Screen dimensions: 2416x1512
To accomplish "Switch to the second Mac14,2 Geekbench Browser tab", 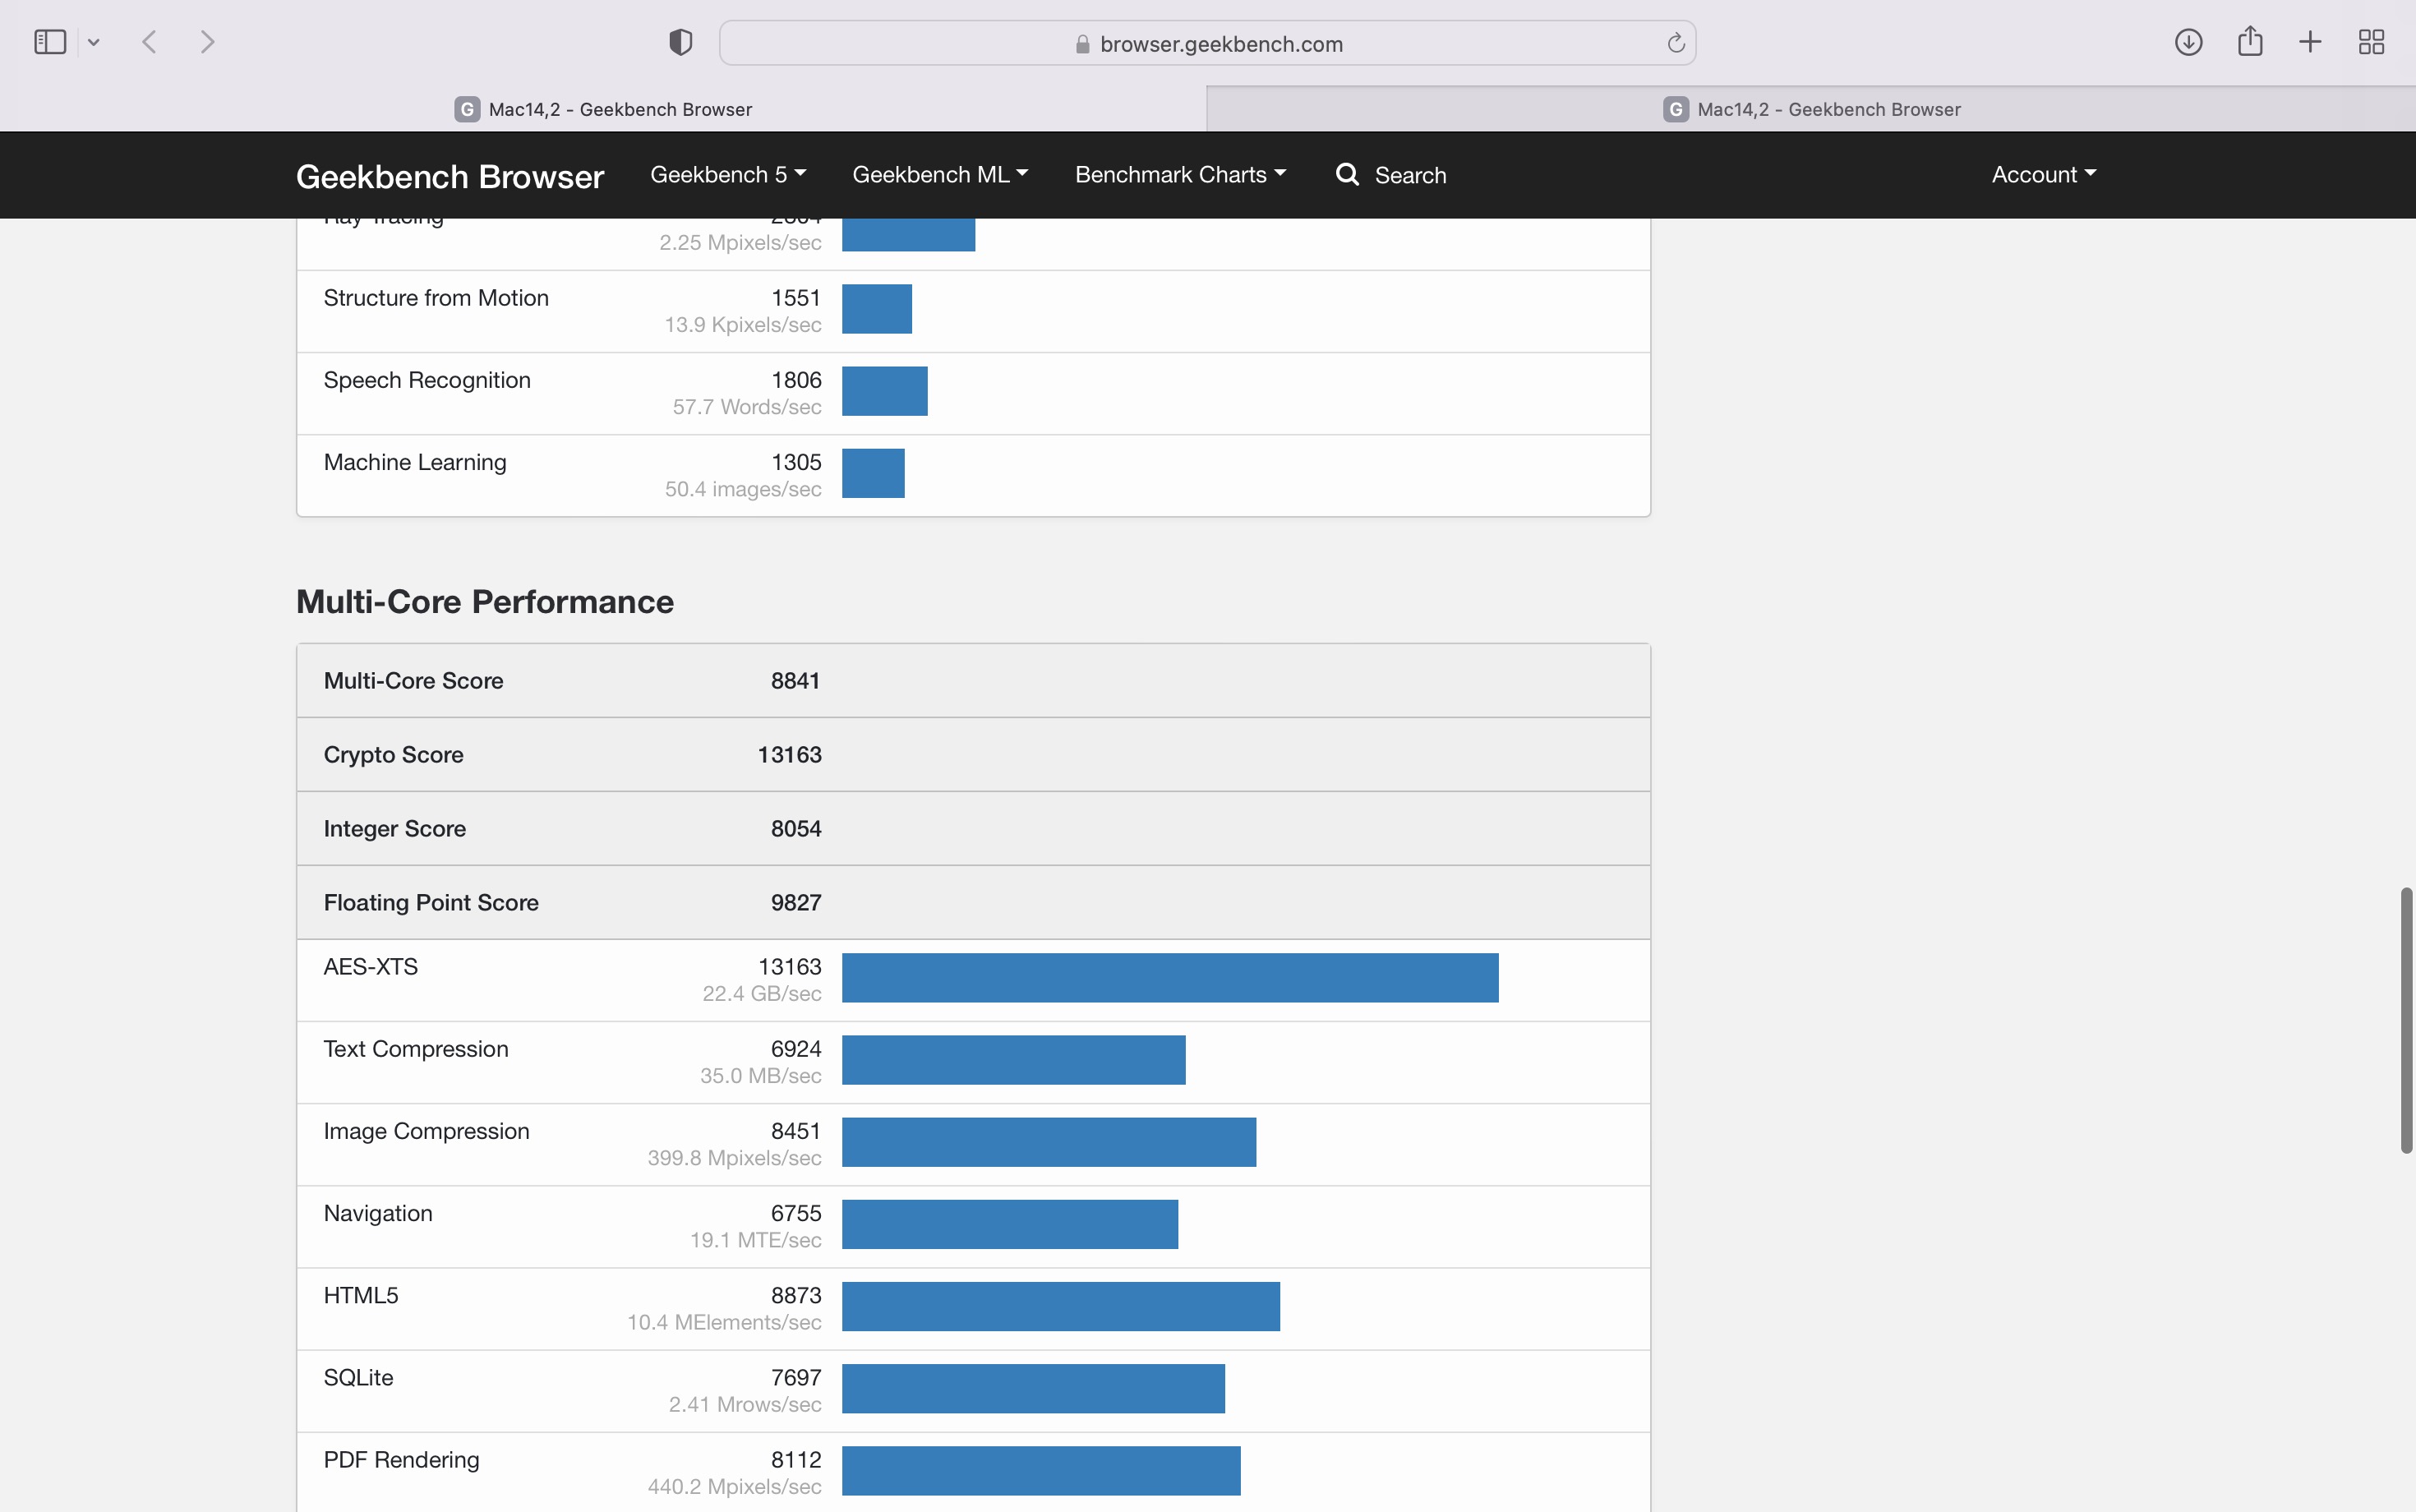I will click(x=1811, y=109).
